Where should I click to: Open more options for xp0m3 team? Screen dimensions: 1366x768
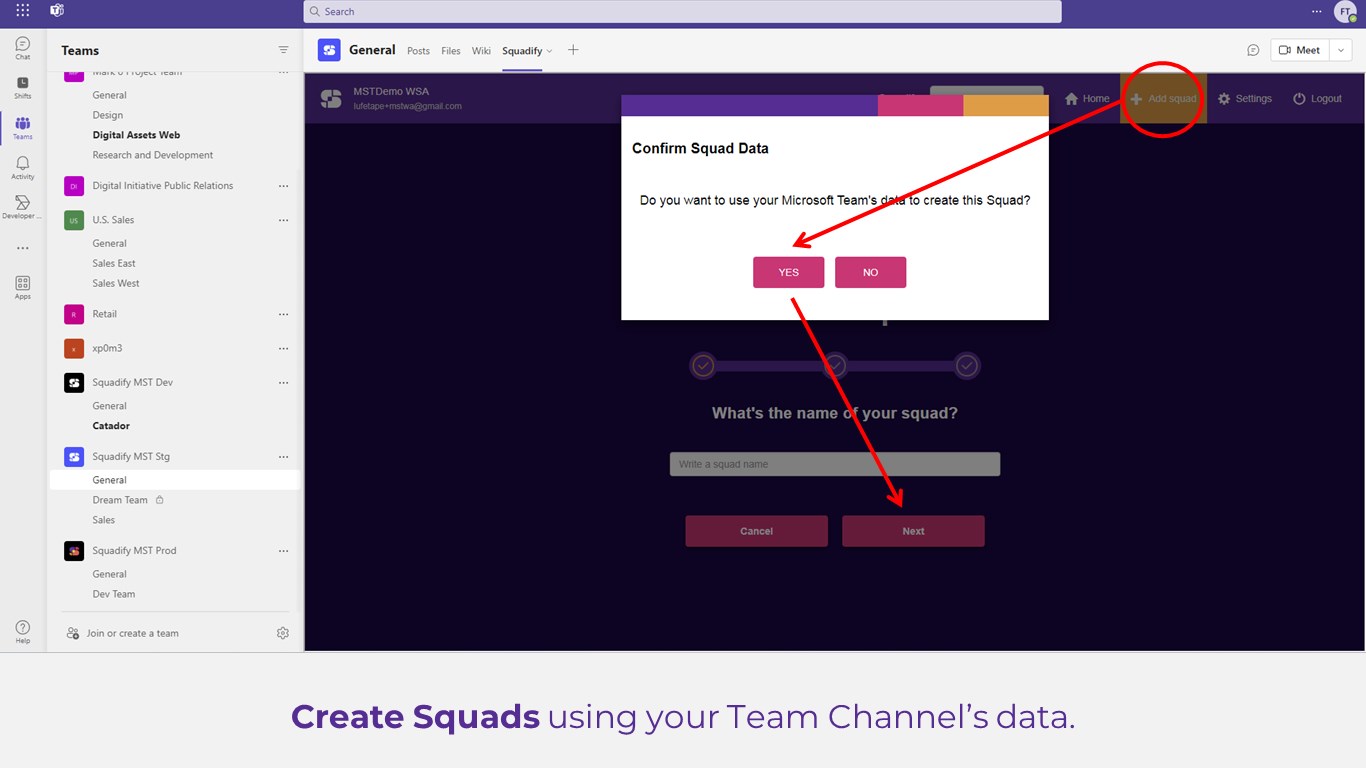pos(283,348)
